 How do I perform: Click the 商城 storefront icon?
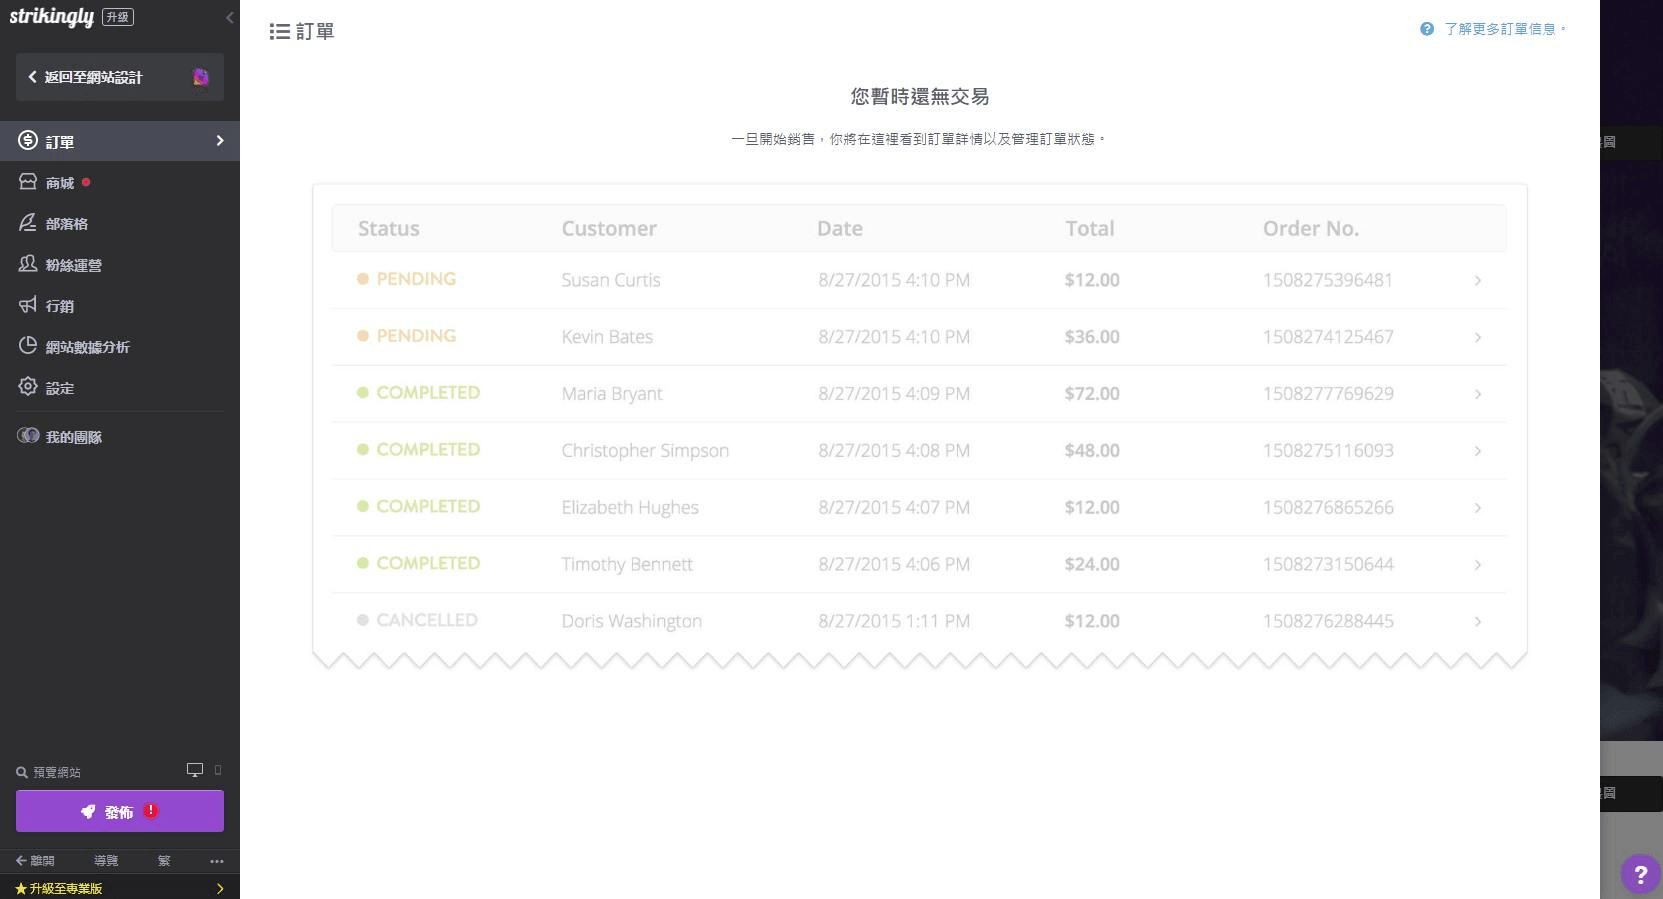tap(28, 182)
